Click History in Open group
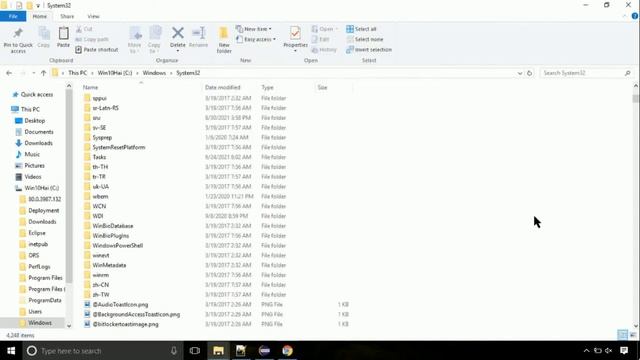Viewport: 640px width, 360px height. click(324, 49)
